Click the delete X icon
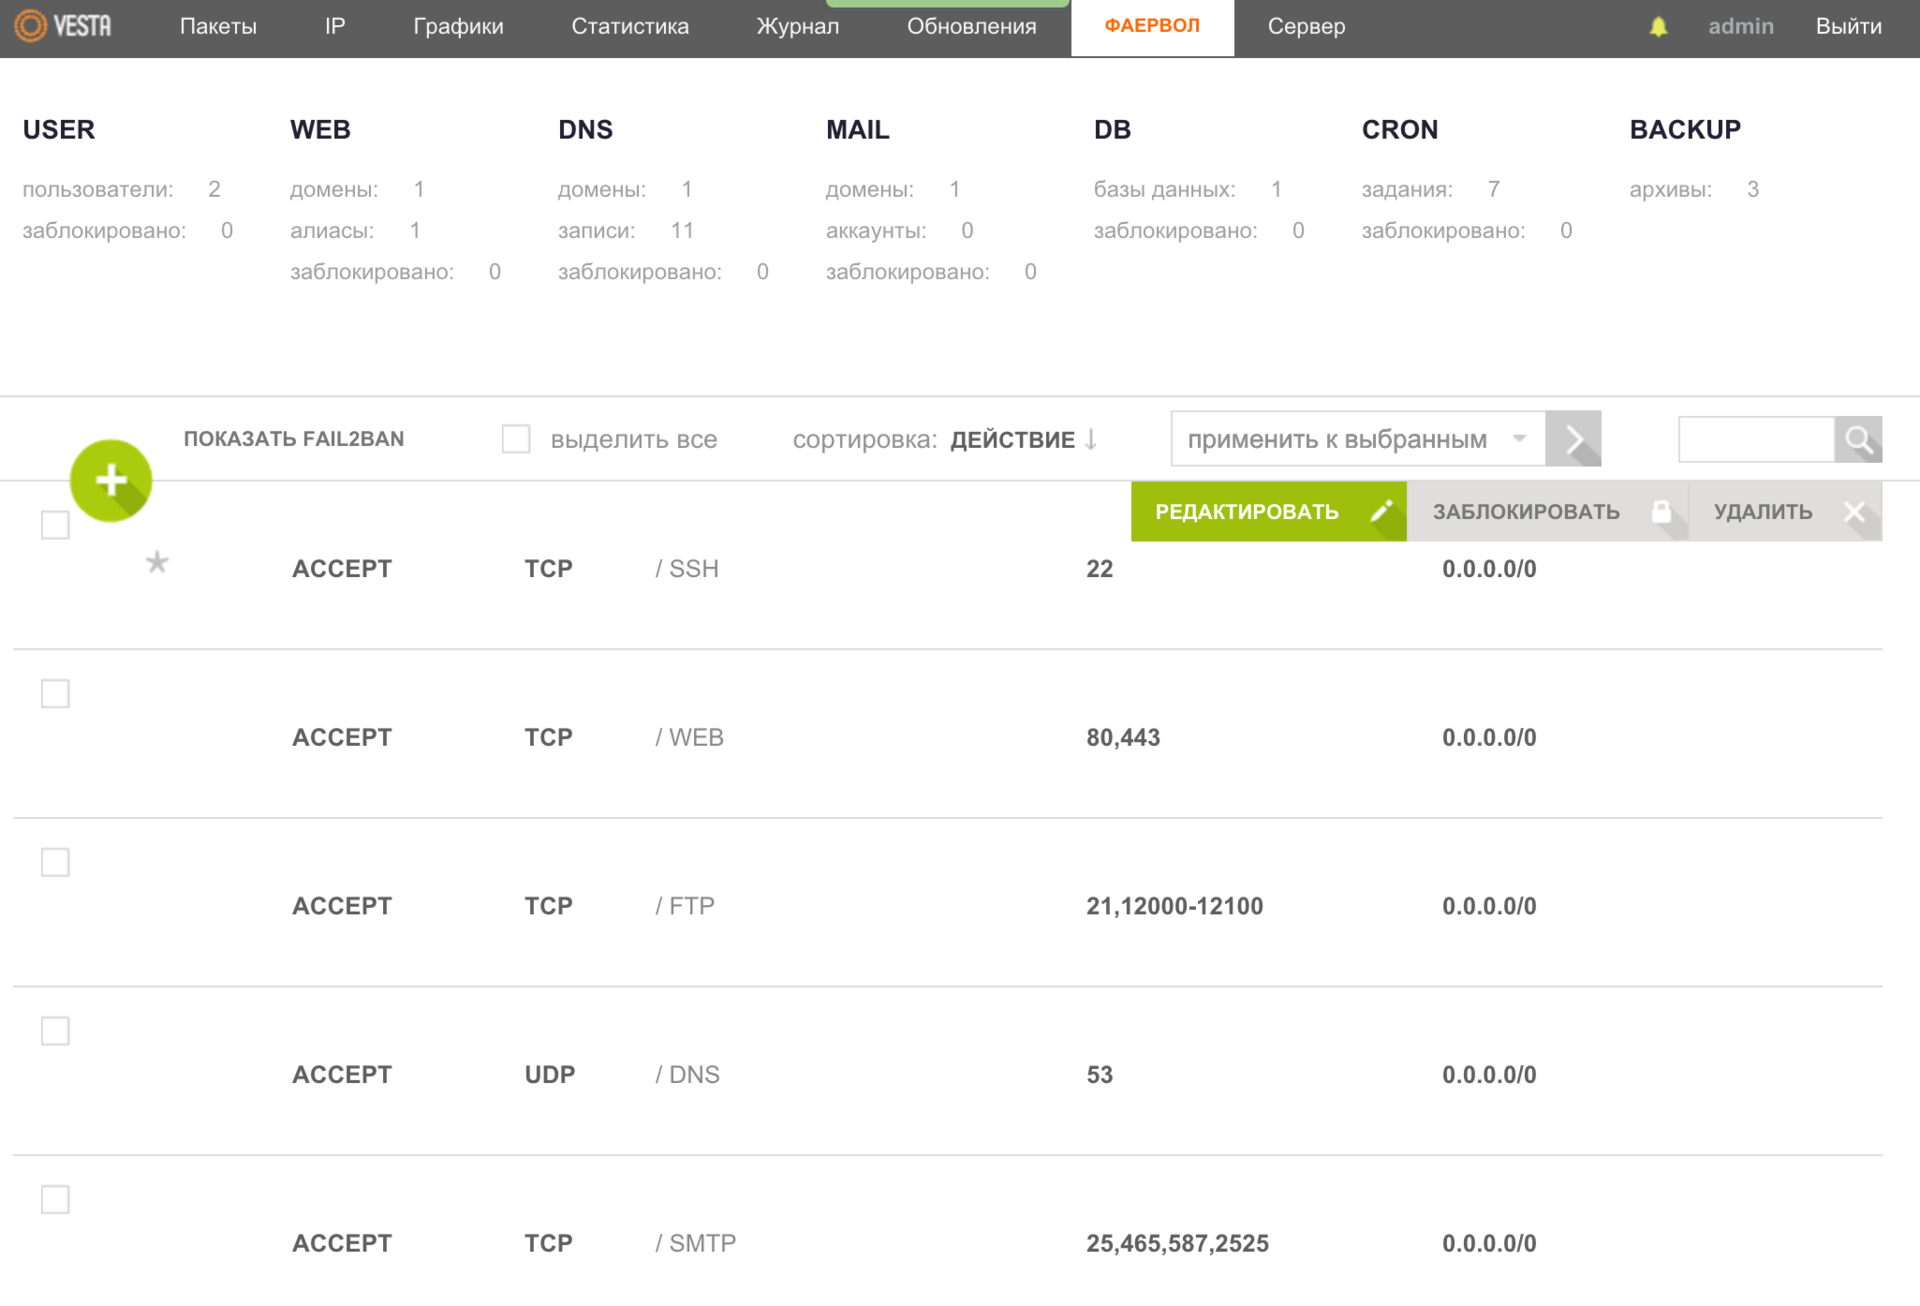The image size is (1920, 1306). (1854, 512)
